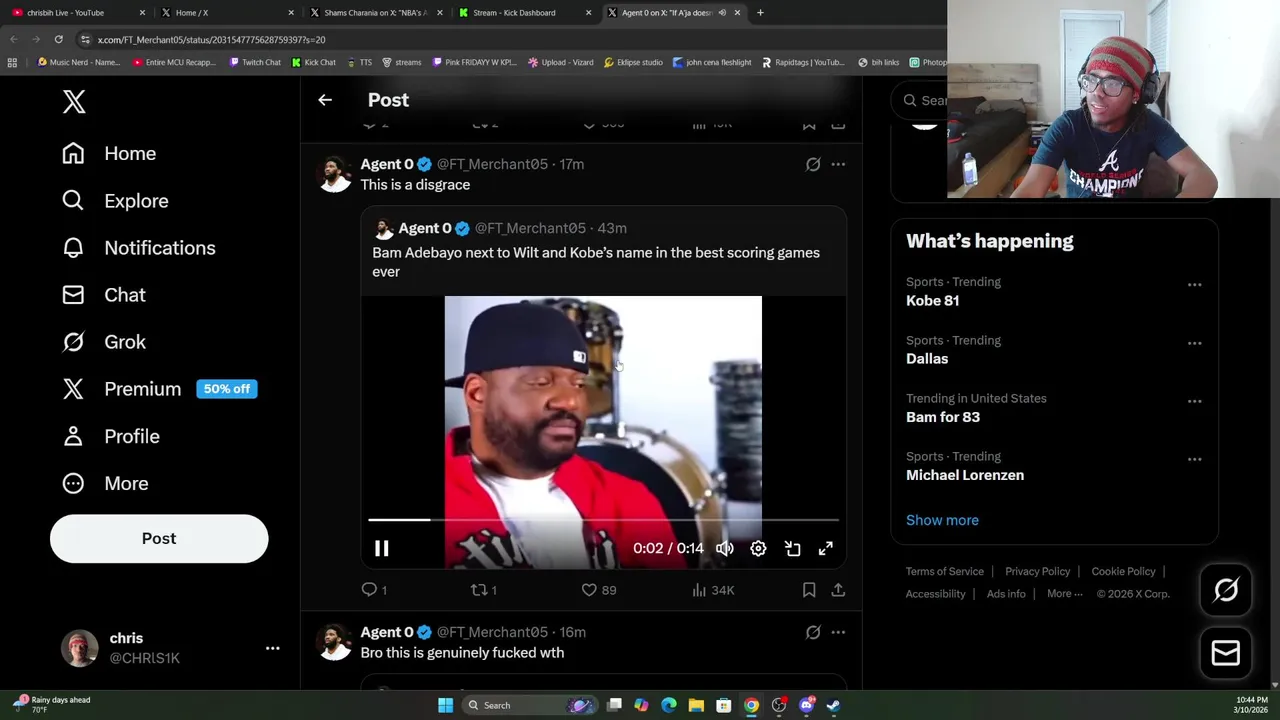Expand footer More options
Image resolution: width=1280 pixels, height=720 pixels.
[1065, 594]
